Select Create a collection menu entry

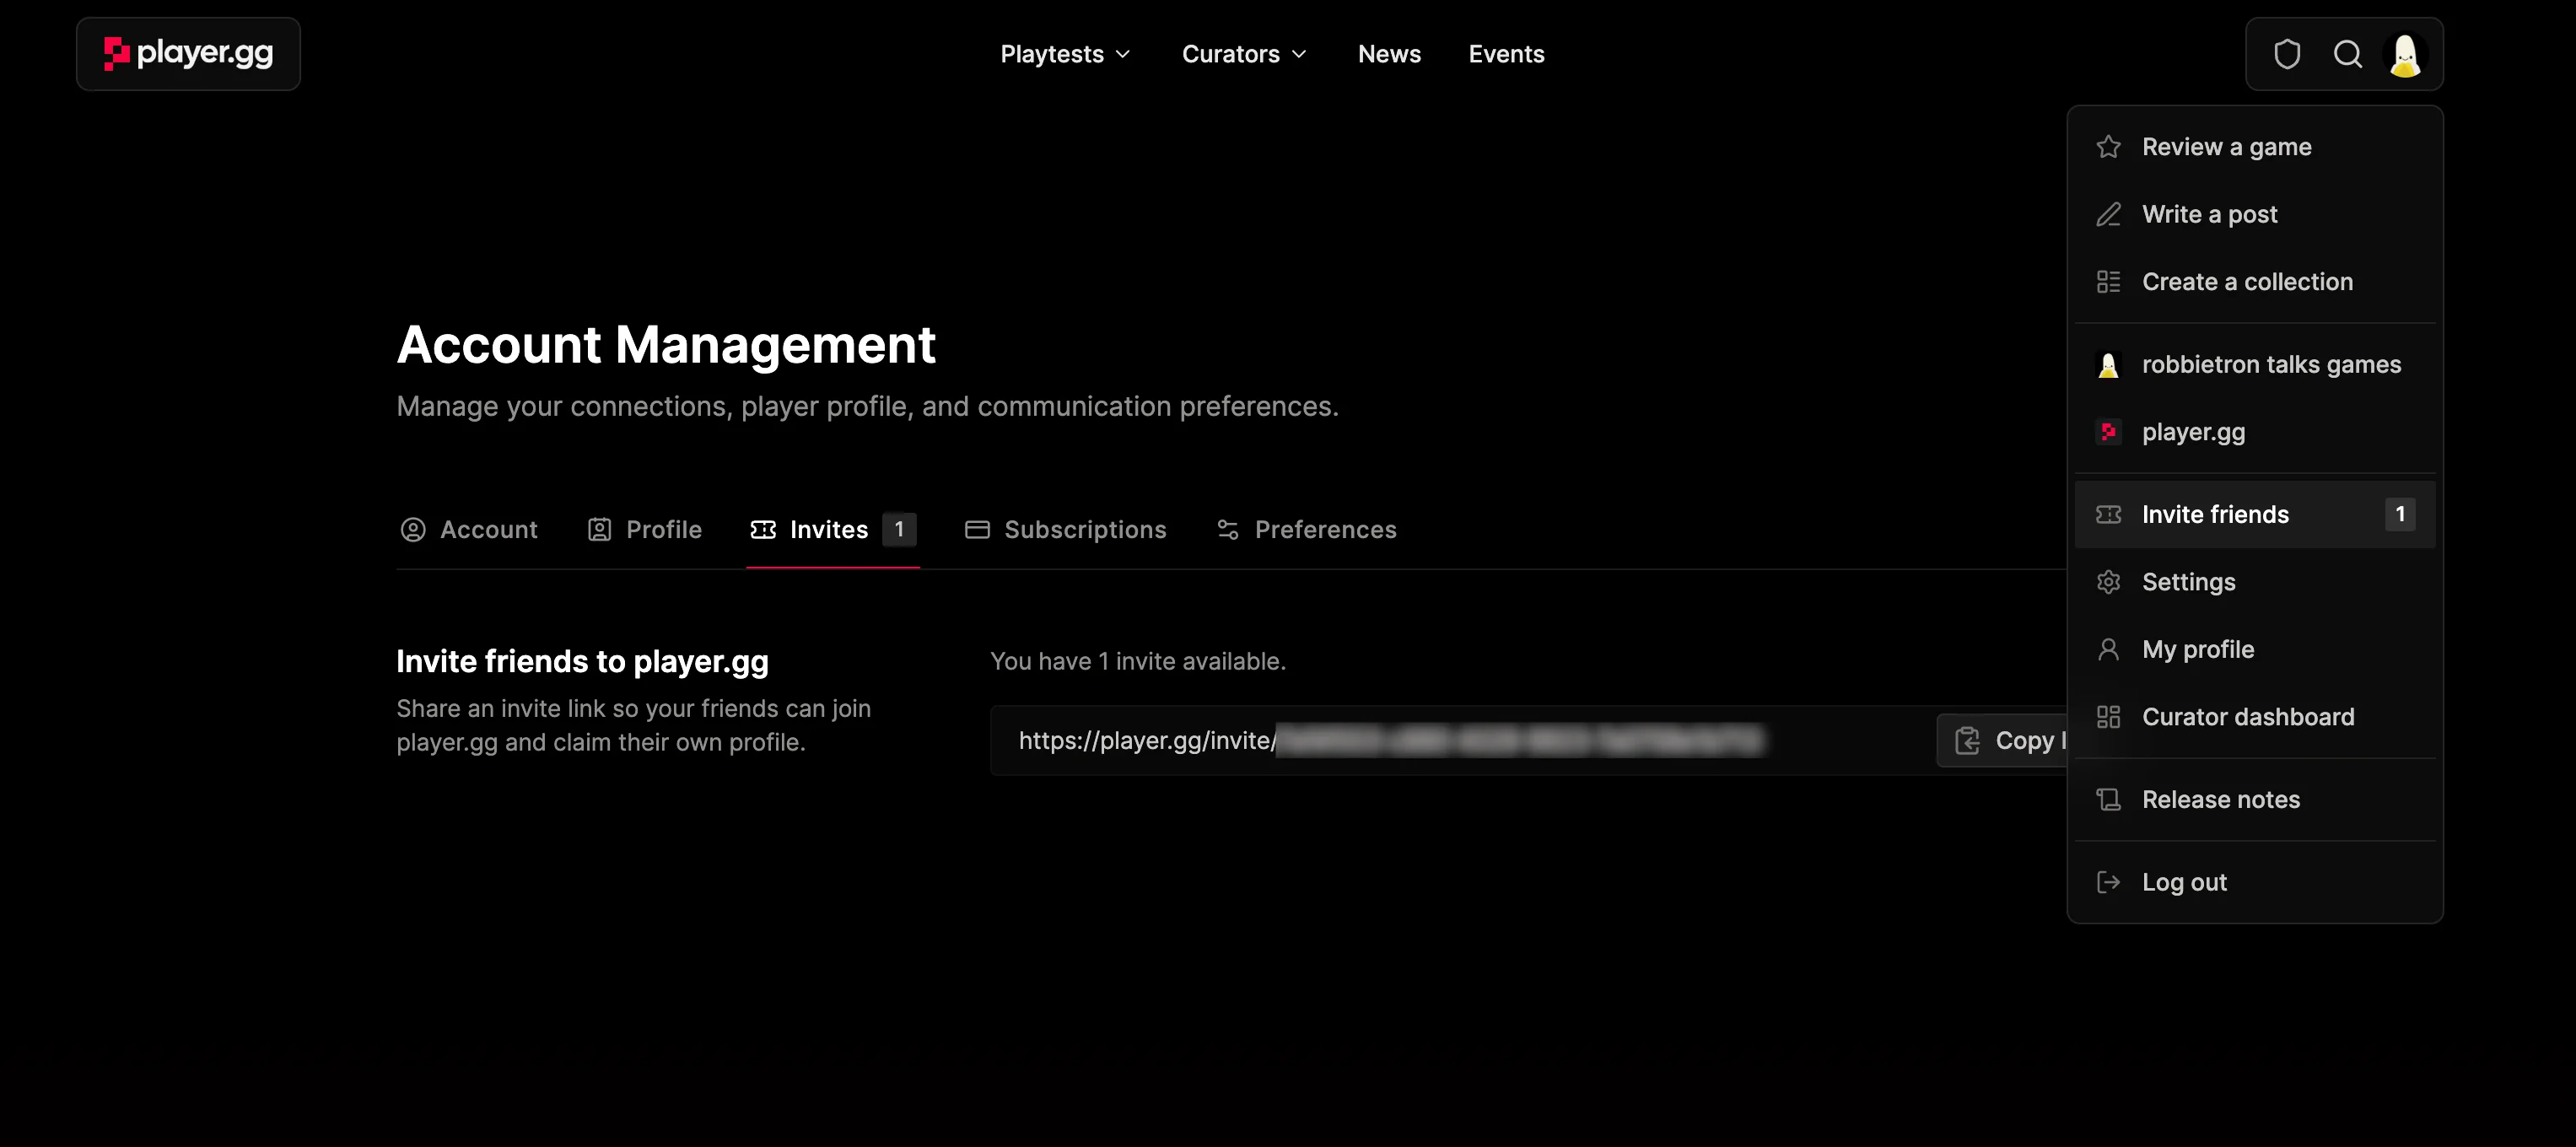[2254, 282]
